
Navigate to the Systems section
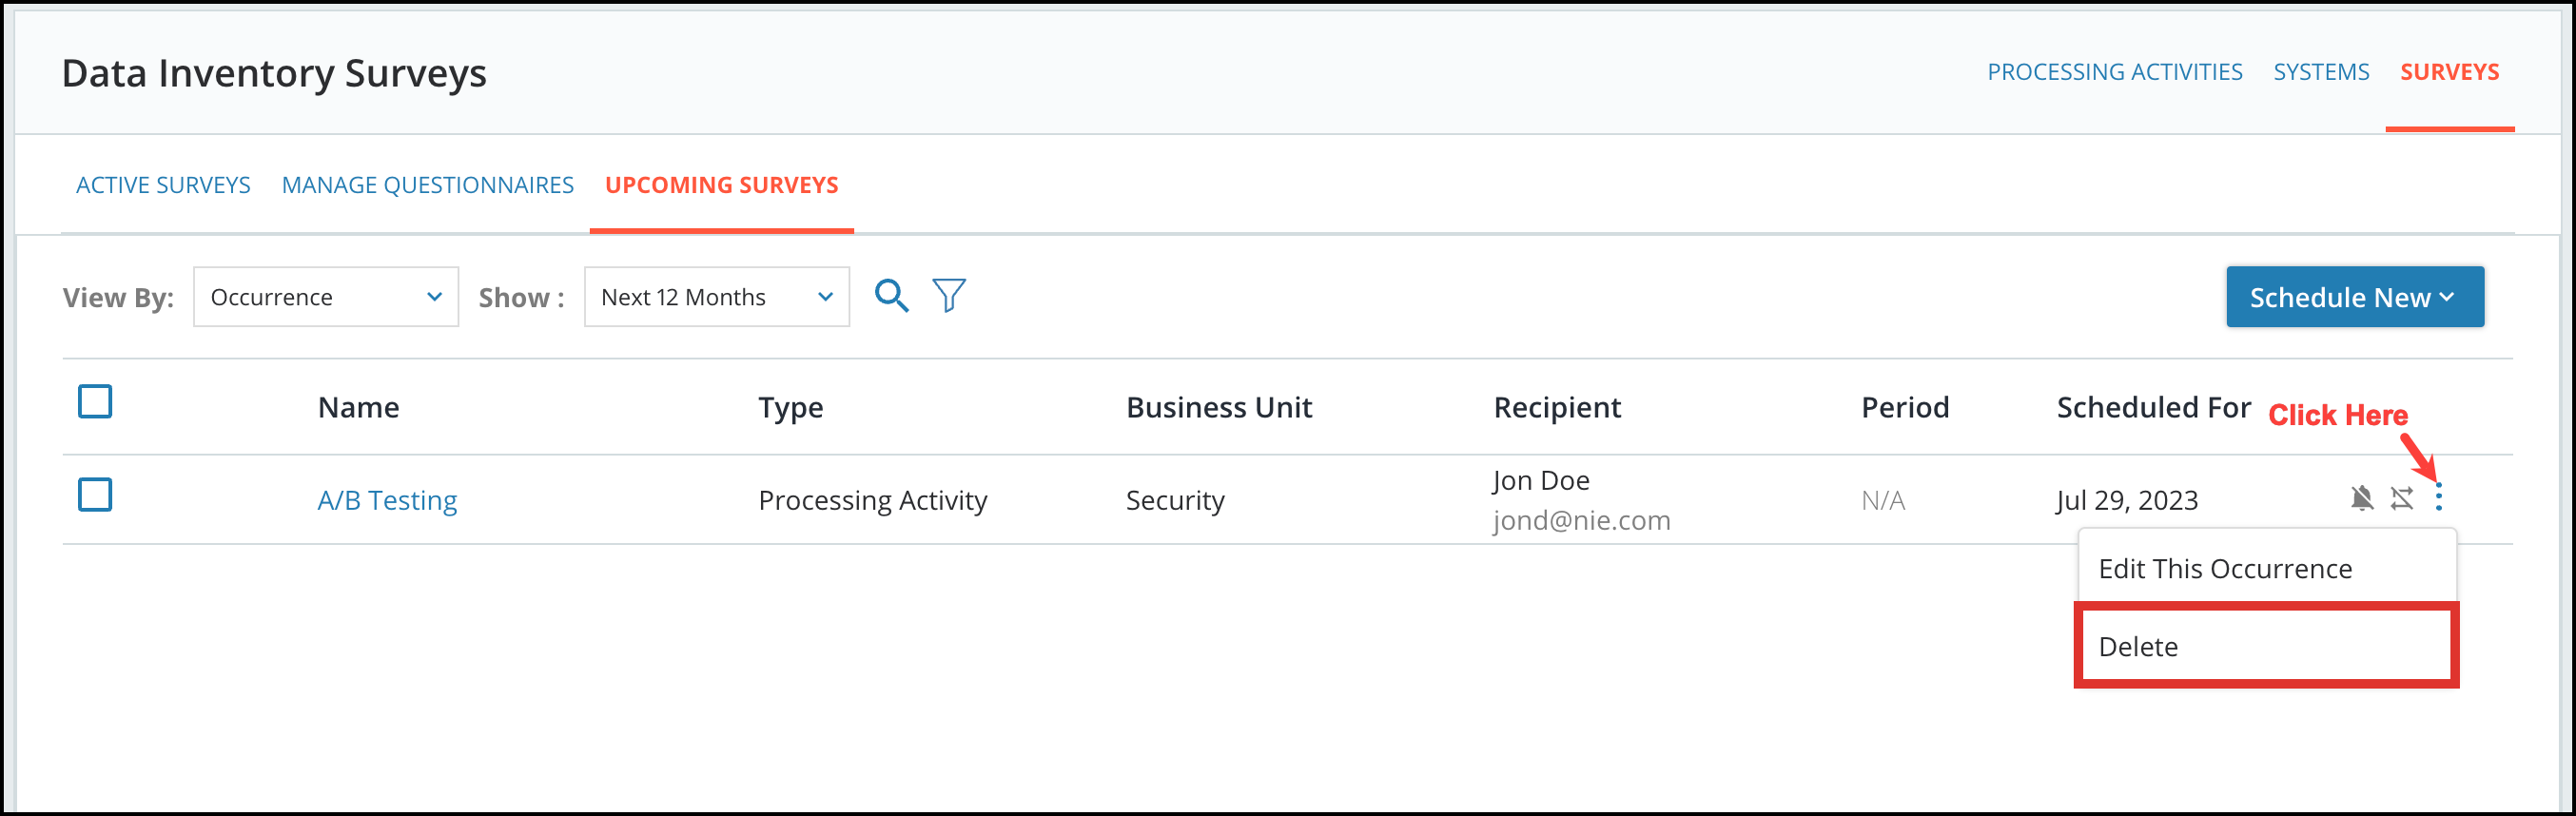2321,72
